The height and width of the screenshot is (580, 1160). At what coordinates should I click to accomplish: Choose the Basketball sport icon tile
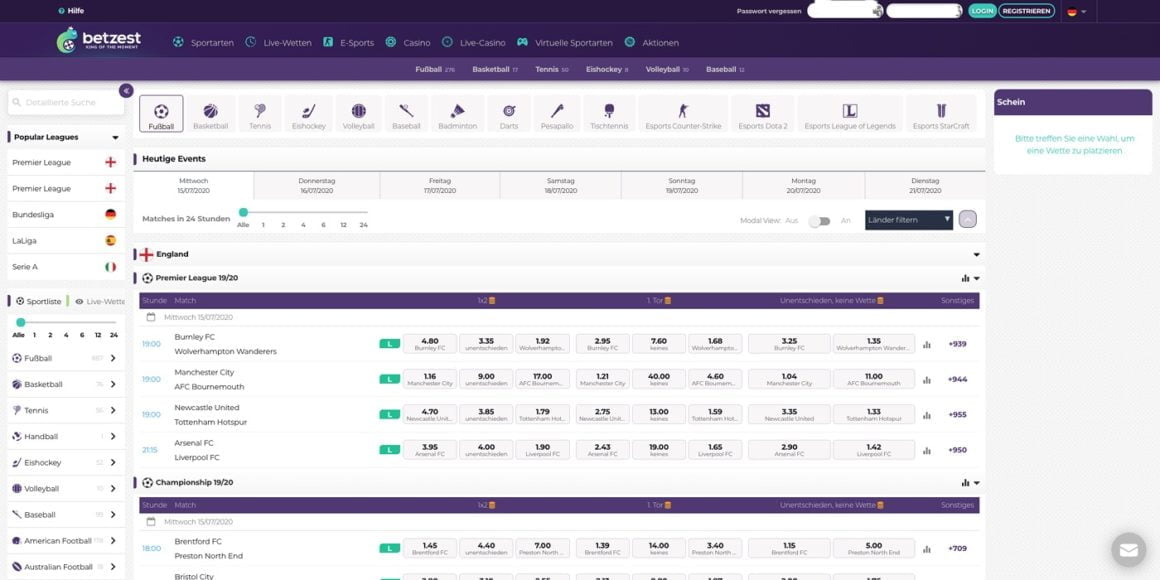pyautogui.click(x=211, y=114)
